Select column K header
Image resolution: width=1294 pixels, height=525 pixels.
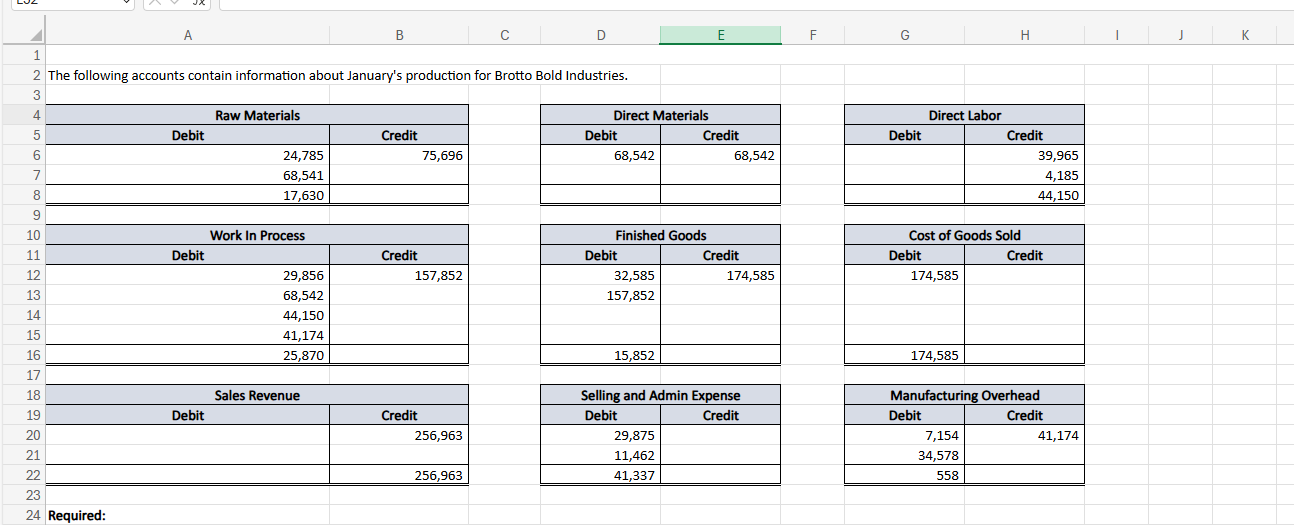tap(1244, 36)
